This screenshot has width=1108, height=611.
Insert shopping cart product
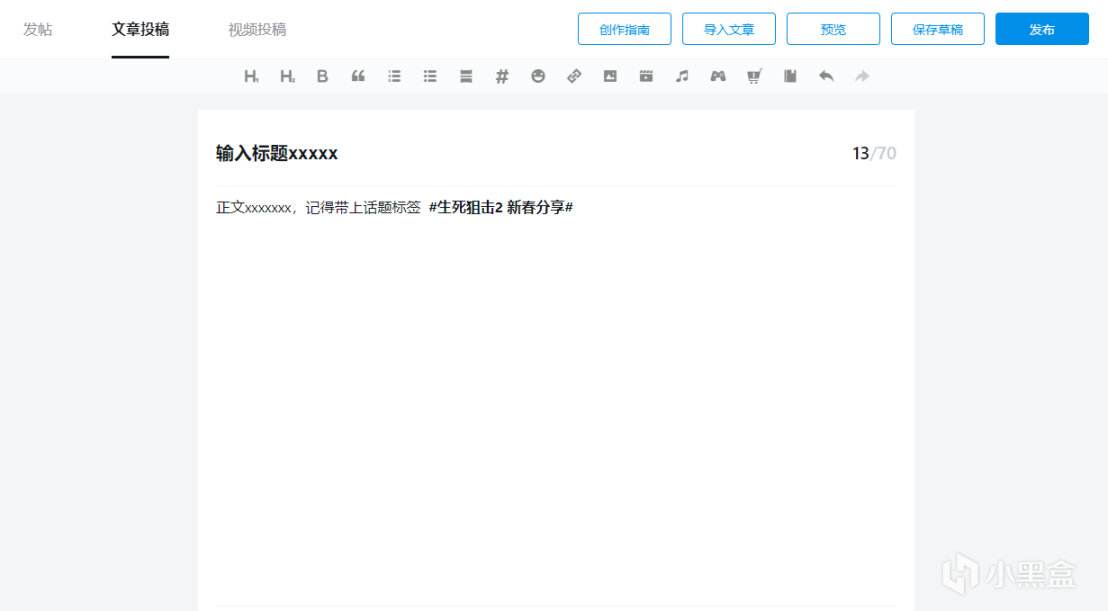pos(754,76)
